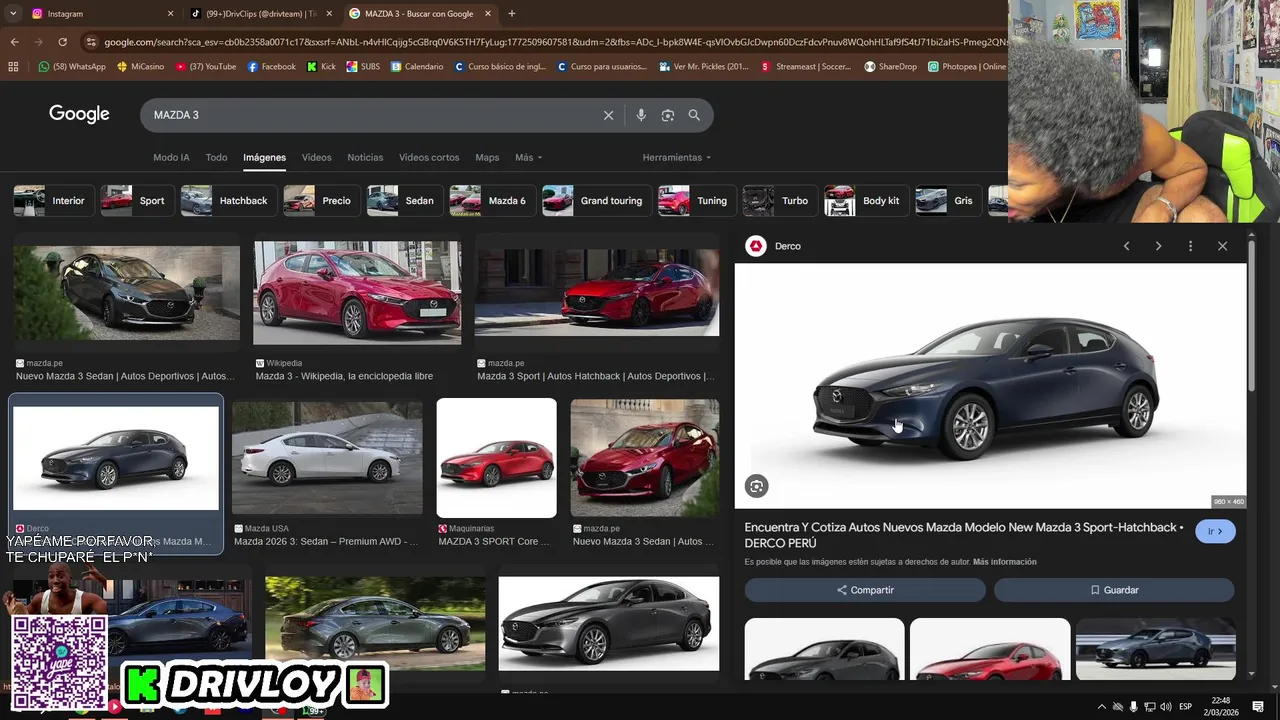Start voice search with the microphone icon
The image size is (1280, 720).
(x=641, y=115)
